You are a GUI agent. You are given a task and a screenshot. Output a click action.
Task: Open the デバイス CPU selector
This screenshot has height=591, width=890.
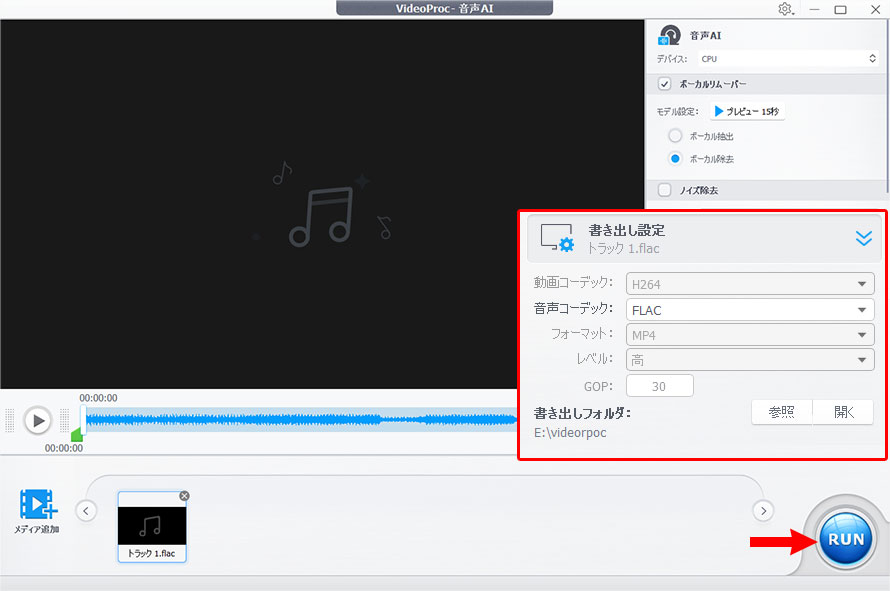pyautogui.click(x=790, y=58)
